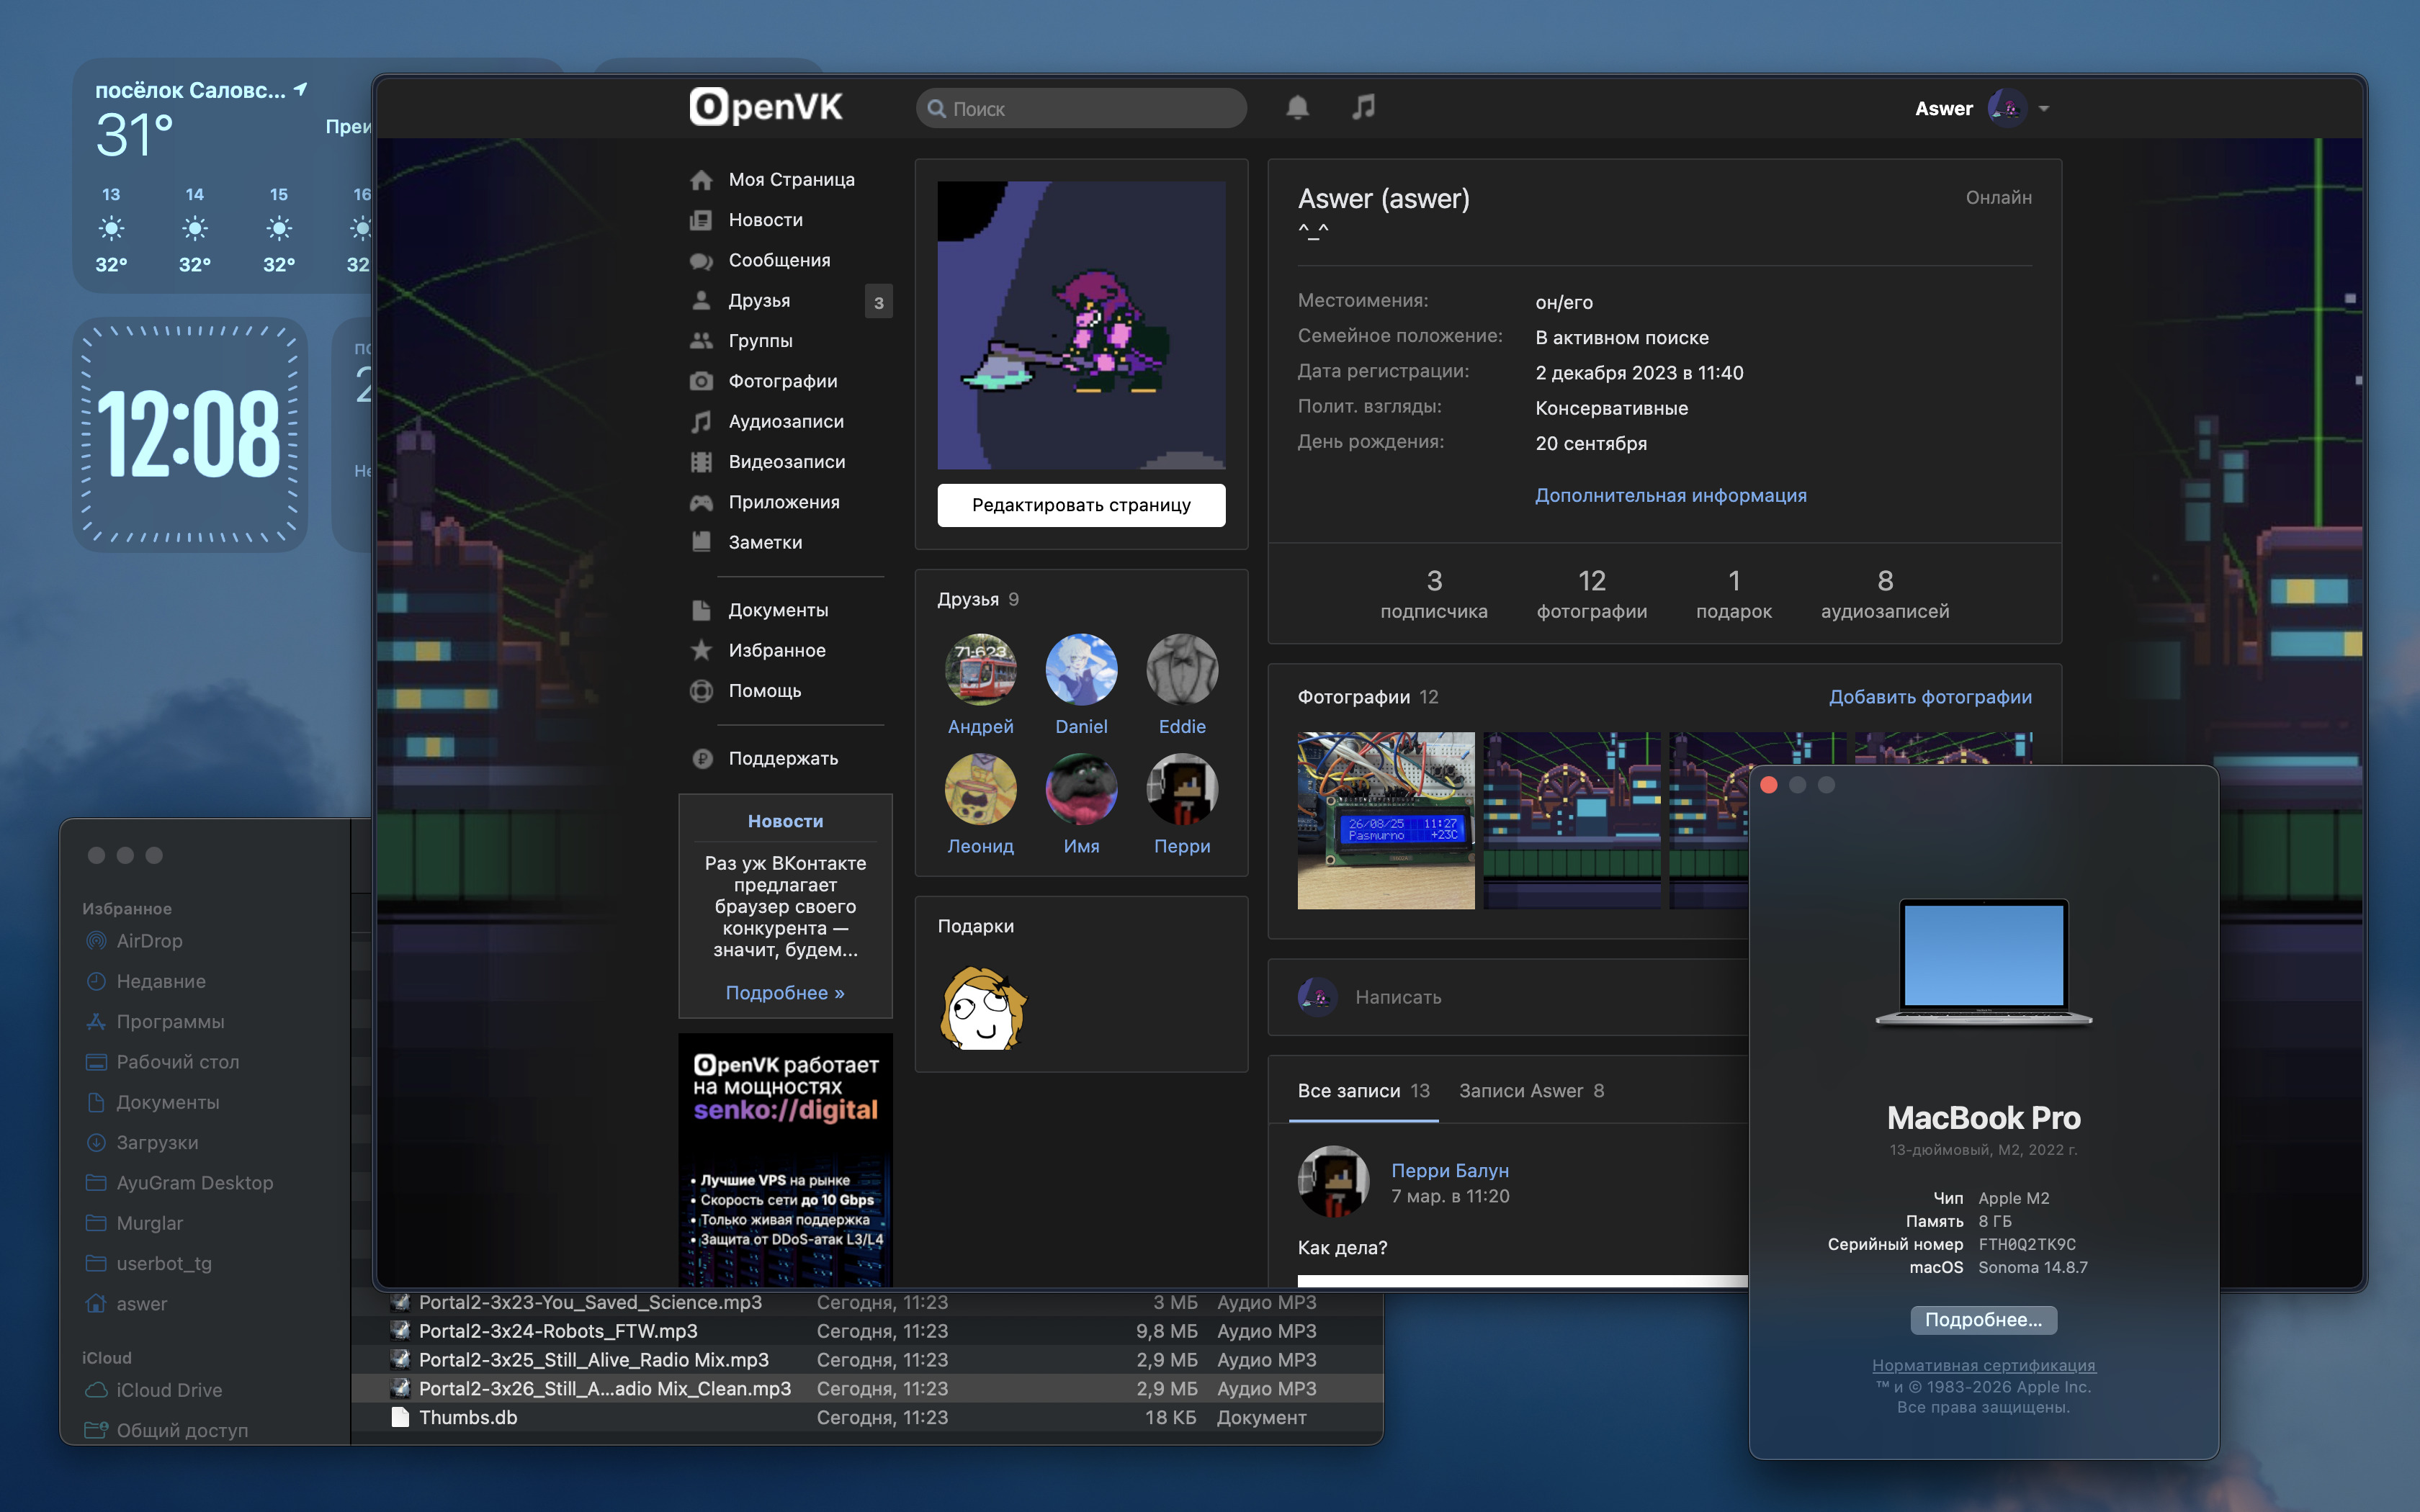Click the gamepad icon beside Приложения
Image resolution: width=2420 pixels, height=1512 pixels.
click(x=701, y=502)
